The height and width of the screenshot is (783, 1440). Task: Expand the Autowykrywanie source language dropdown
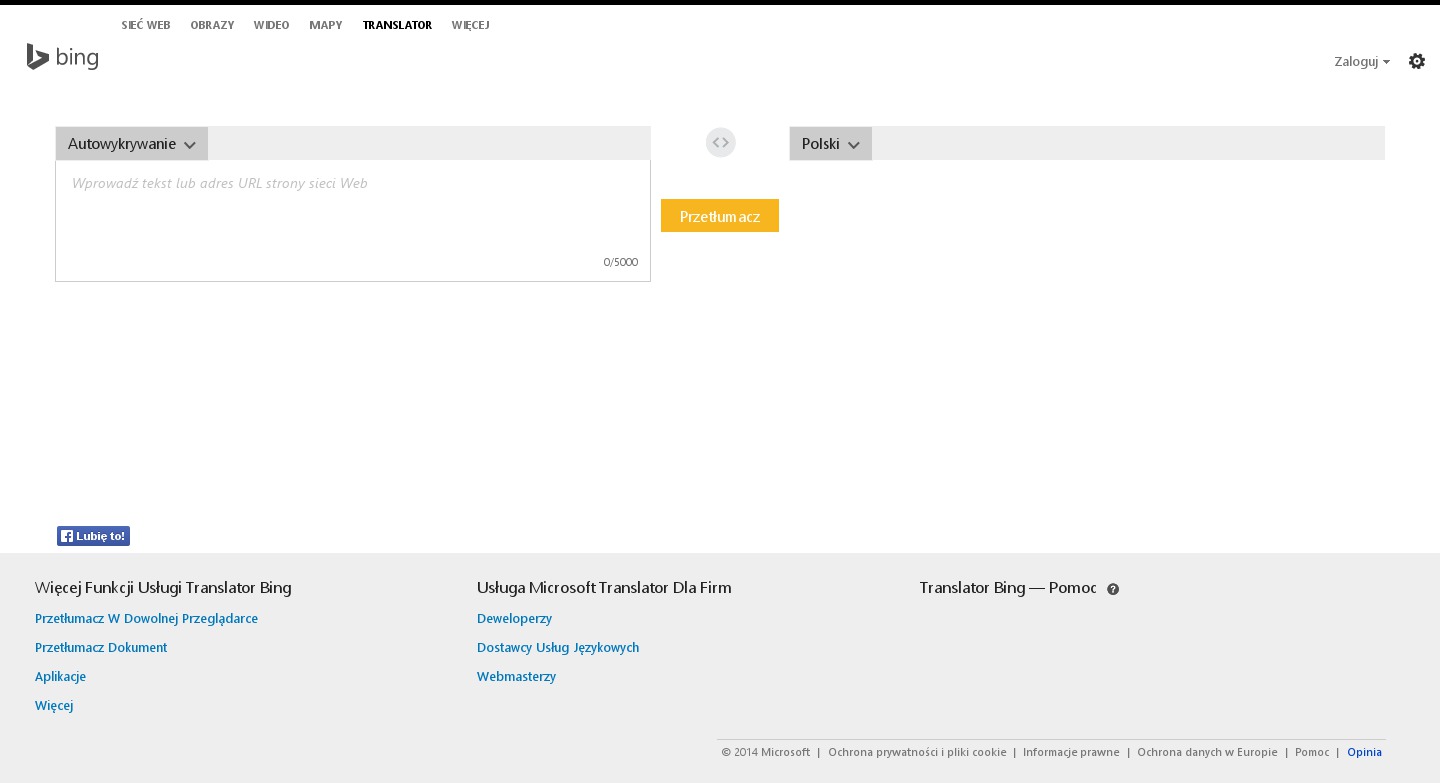click(x=131, y=144)
